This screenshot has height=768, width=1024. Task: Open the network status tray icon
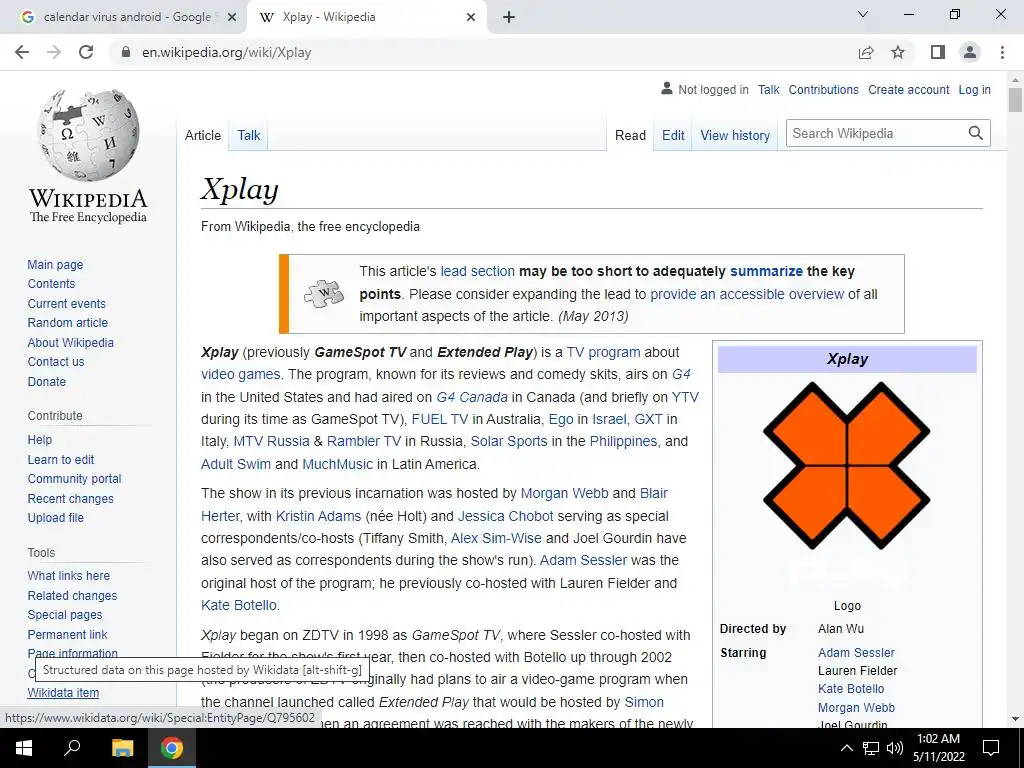pyautogui.click(x=871, y=748)
